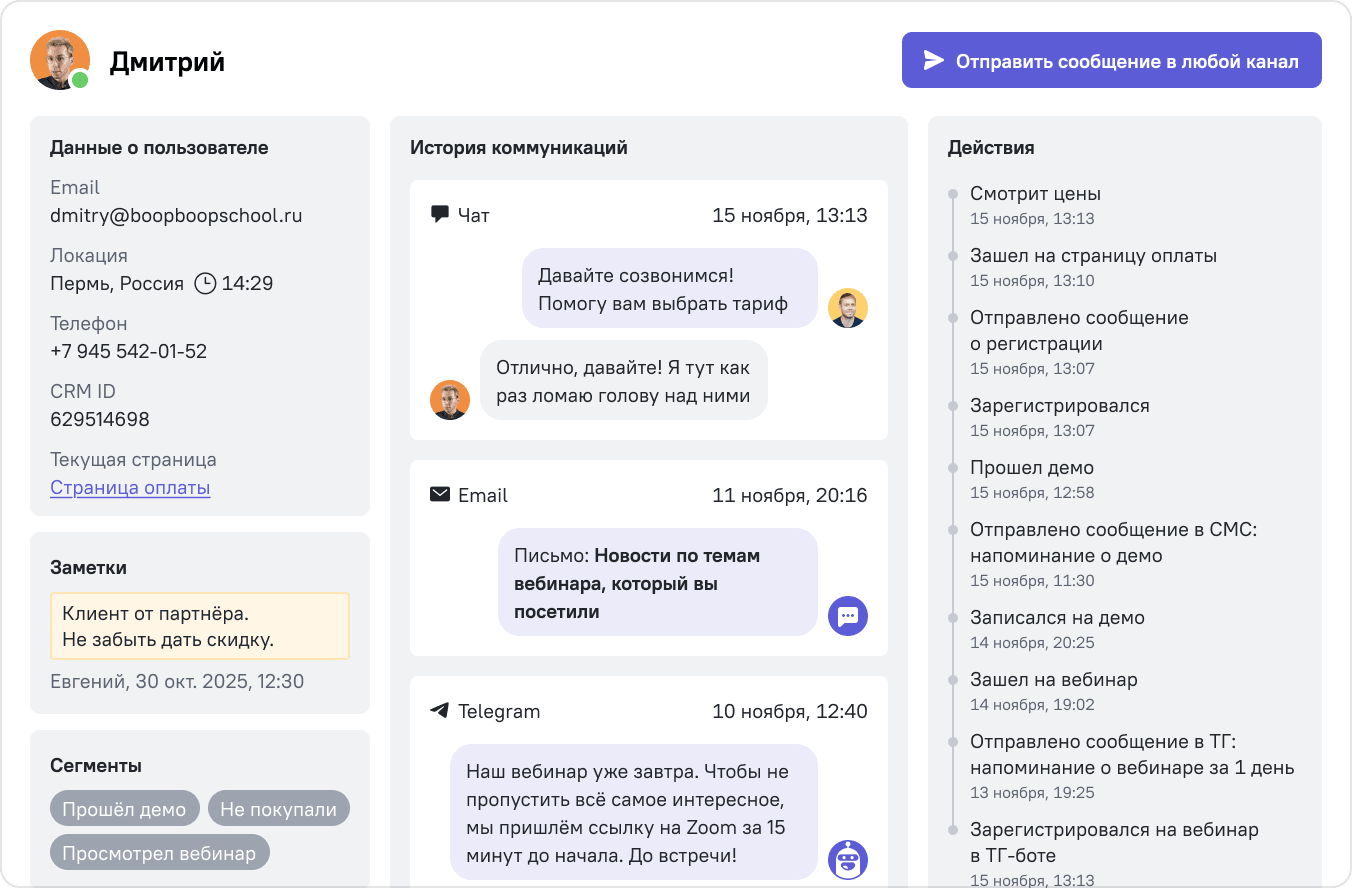Open the email 'Новости по темам вебинара'
The width and height of the screenshot is (1352, 888).
[658, 582]
